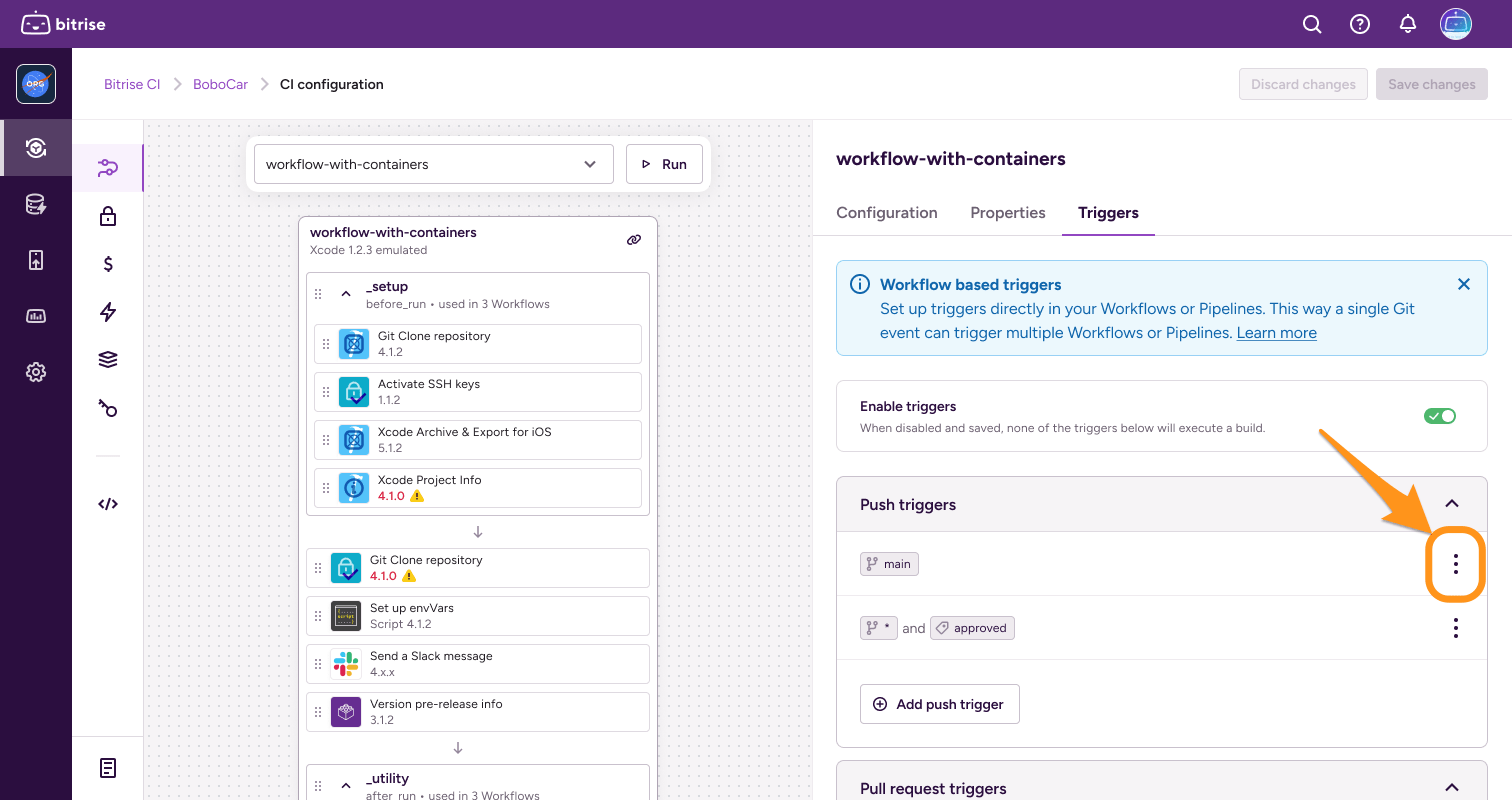Open the insights chart icon in sidebar
The image size is (1512, 800).
(x=36, y=316)
